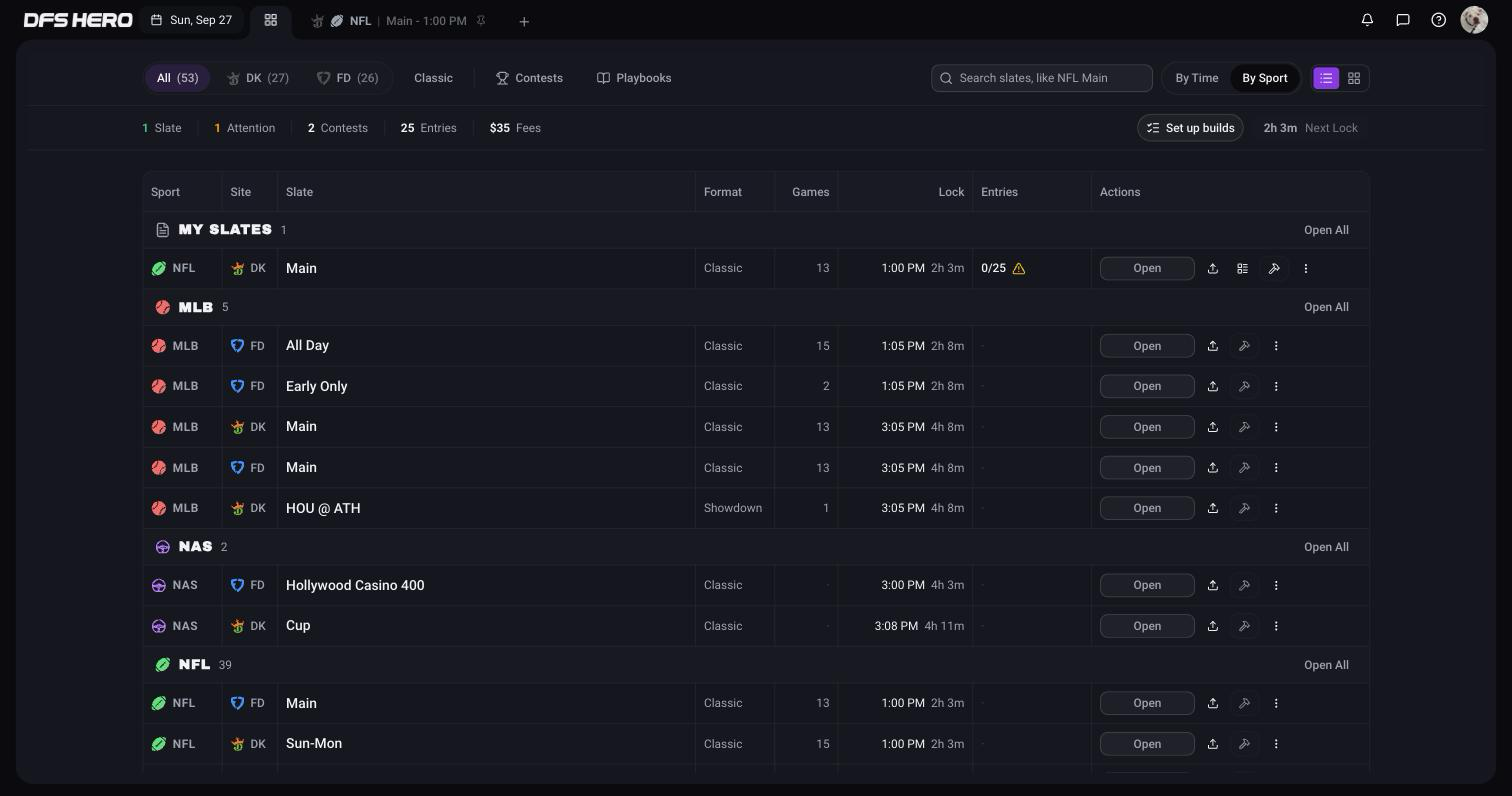This screenshot has width=1512, height=796.
Task: Add a new tab with plus icon
Action: tap(524, 21)
